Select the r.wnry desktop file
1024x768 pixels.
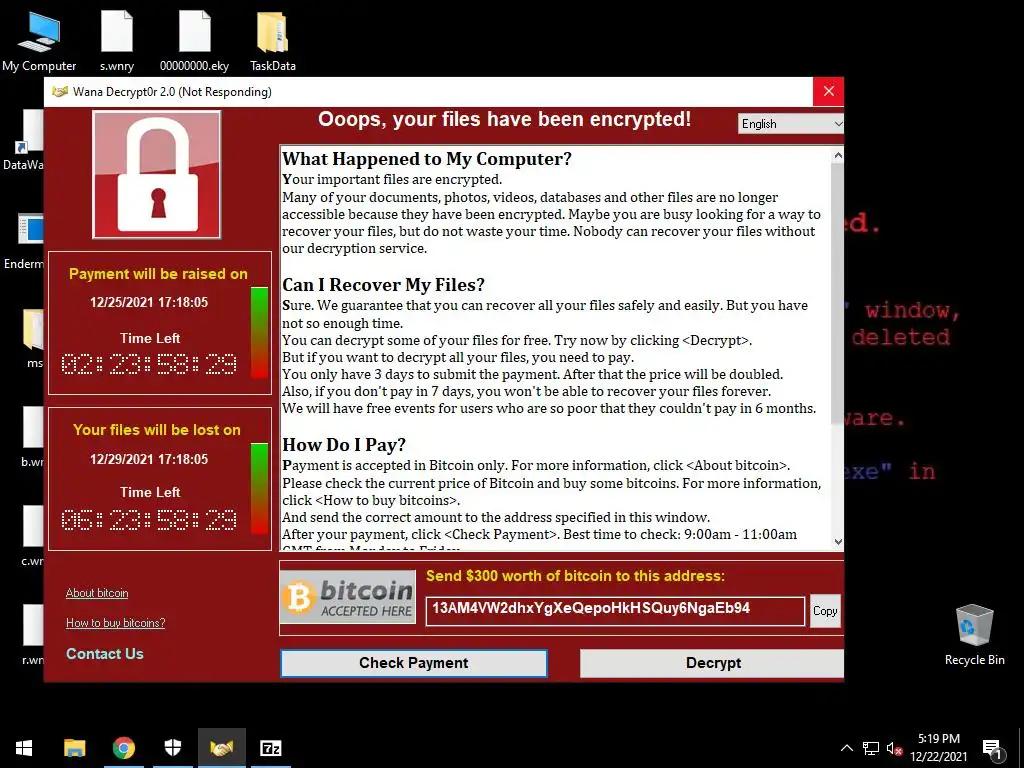pyautogui.click(x=32, y=635)
